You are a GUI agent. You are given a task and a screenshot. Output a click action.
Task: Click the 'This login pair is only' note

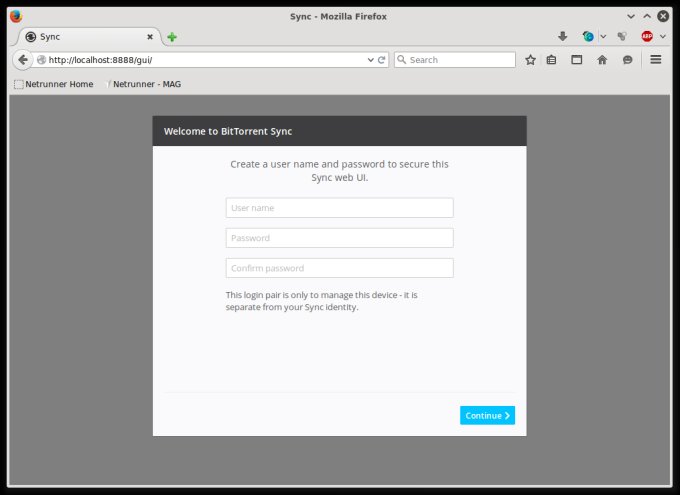[321, 301]
